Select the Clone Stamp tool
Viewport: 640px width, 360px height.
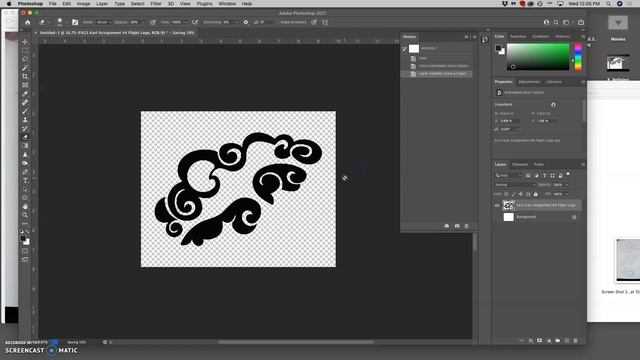25,120
